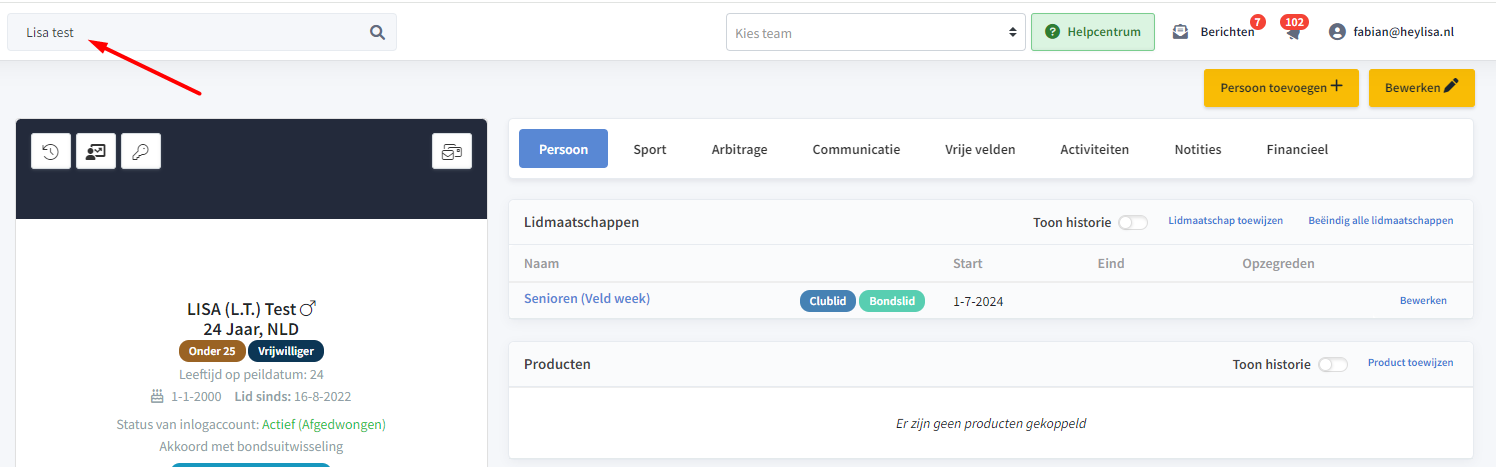This screenshot has width=1496, height=467.
Task: Click the presentation person icon button
Action: click(96, 151)
